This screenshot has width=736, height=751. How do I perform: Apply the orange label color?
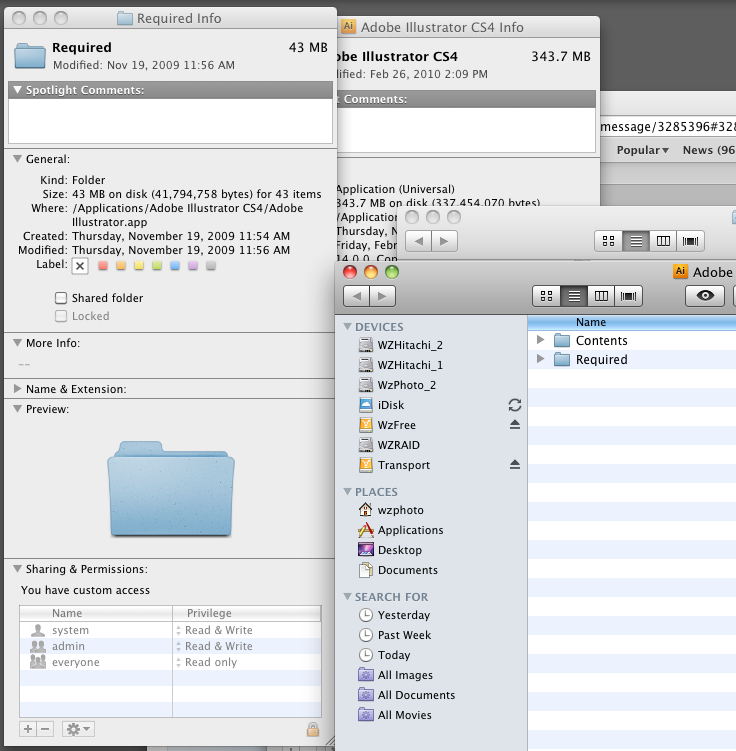pyautogui.click(x=121, y=265)
